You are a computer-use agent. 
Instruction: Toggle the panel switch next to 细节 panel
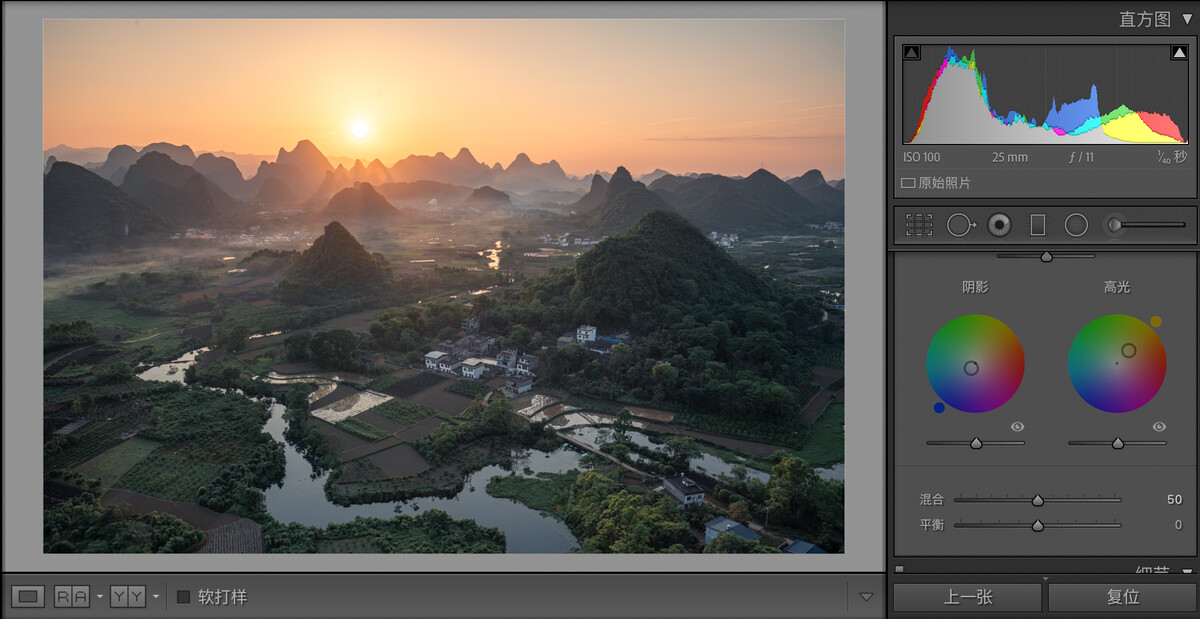click(x=899, y=570)
